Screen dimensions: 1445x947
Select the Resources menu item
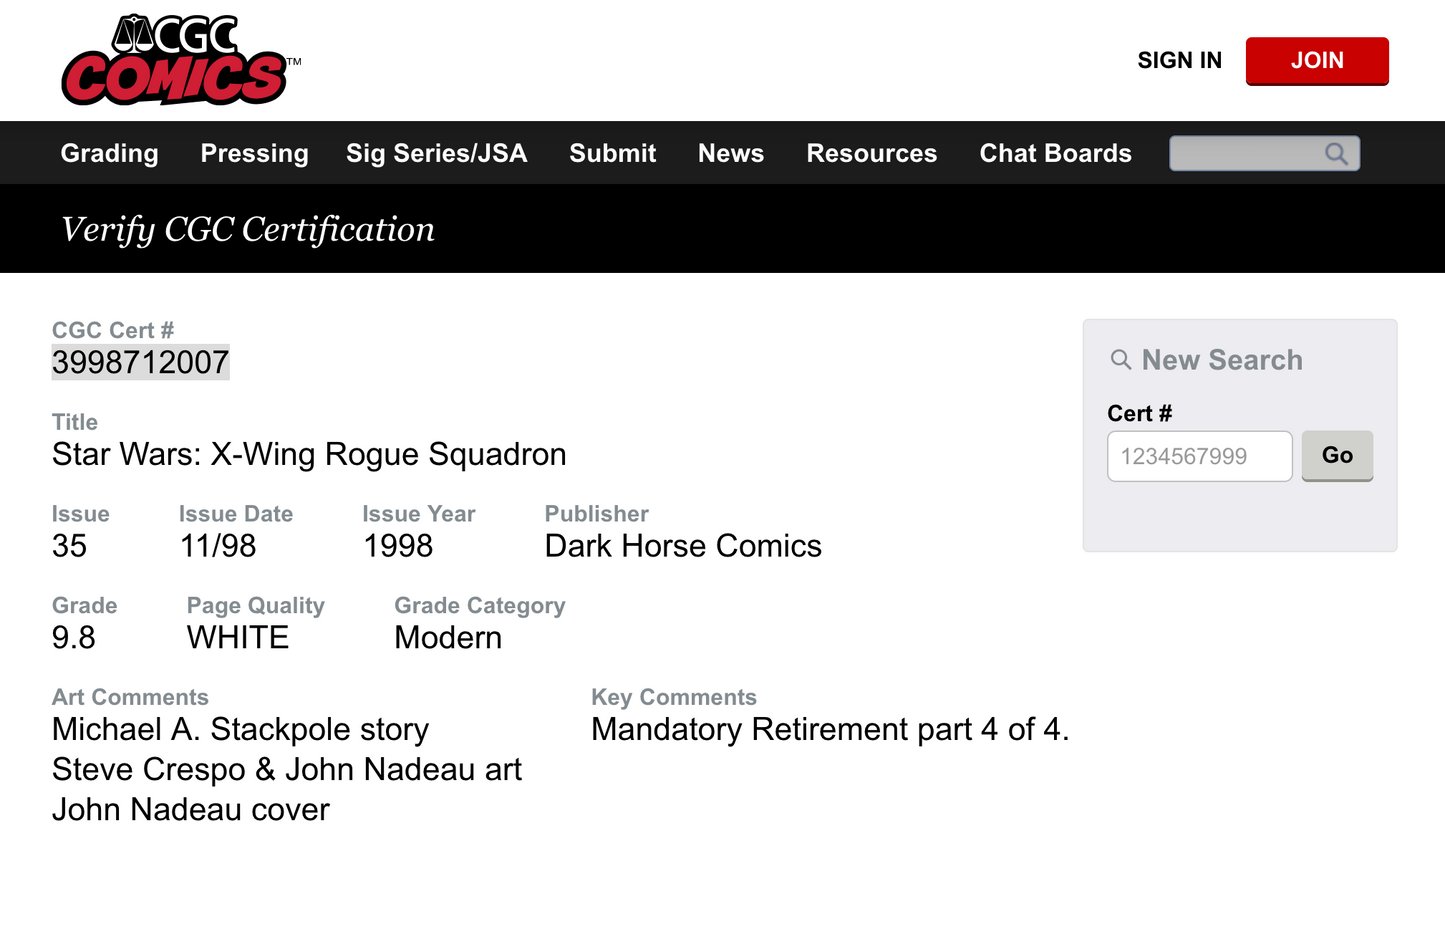click(x=872, y=153)
